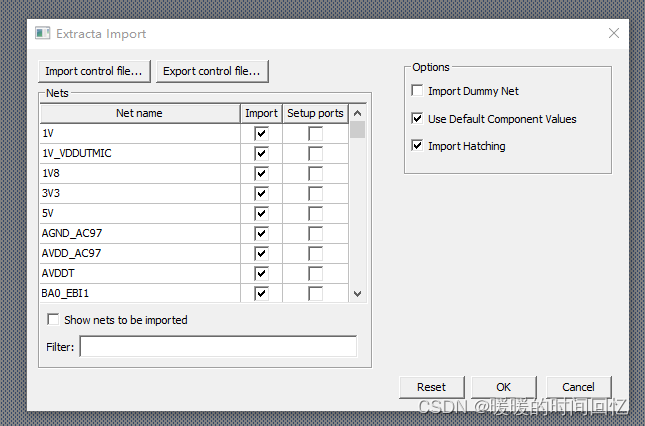Select the AGND_AC97 net name cell

(x=140, y=234)
